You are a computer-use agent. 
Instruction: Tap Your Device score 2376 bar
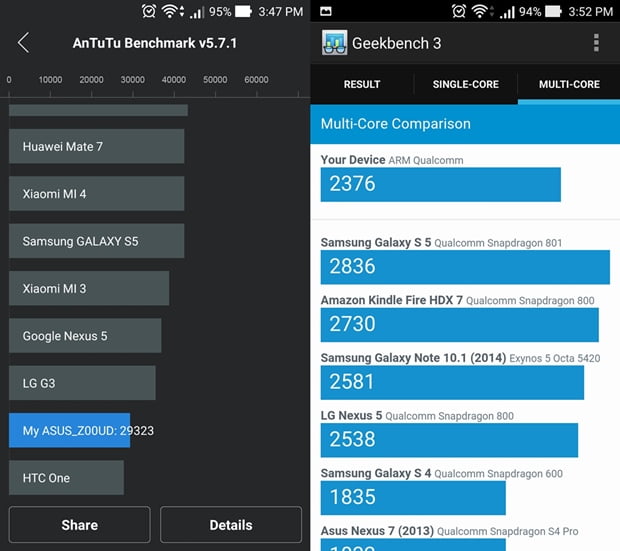click(x=440, y=185)
